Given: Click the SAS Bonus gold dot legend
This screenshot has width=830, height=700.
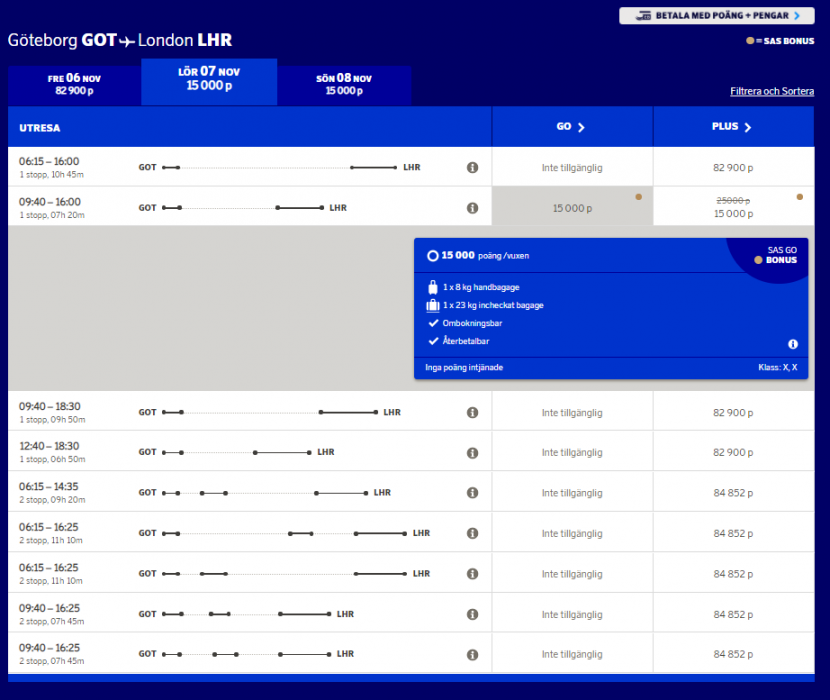Looking at the screenshot, I should [x=750, y=41].
